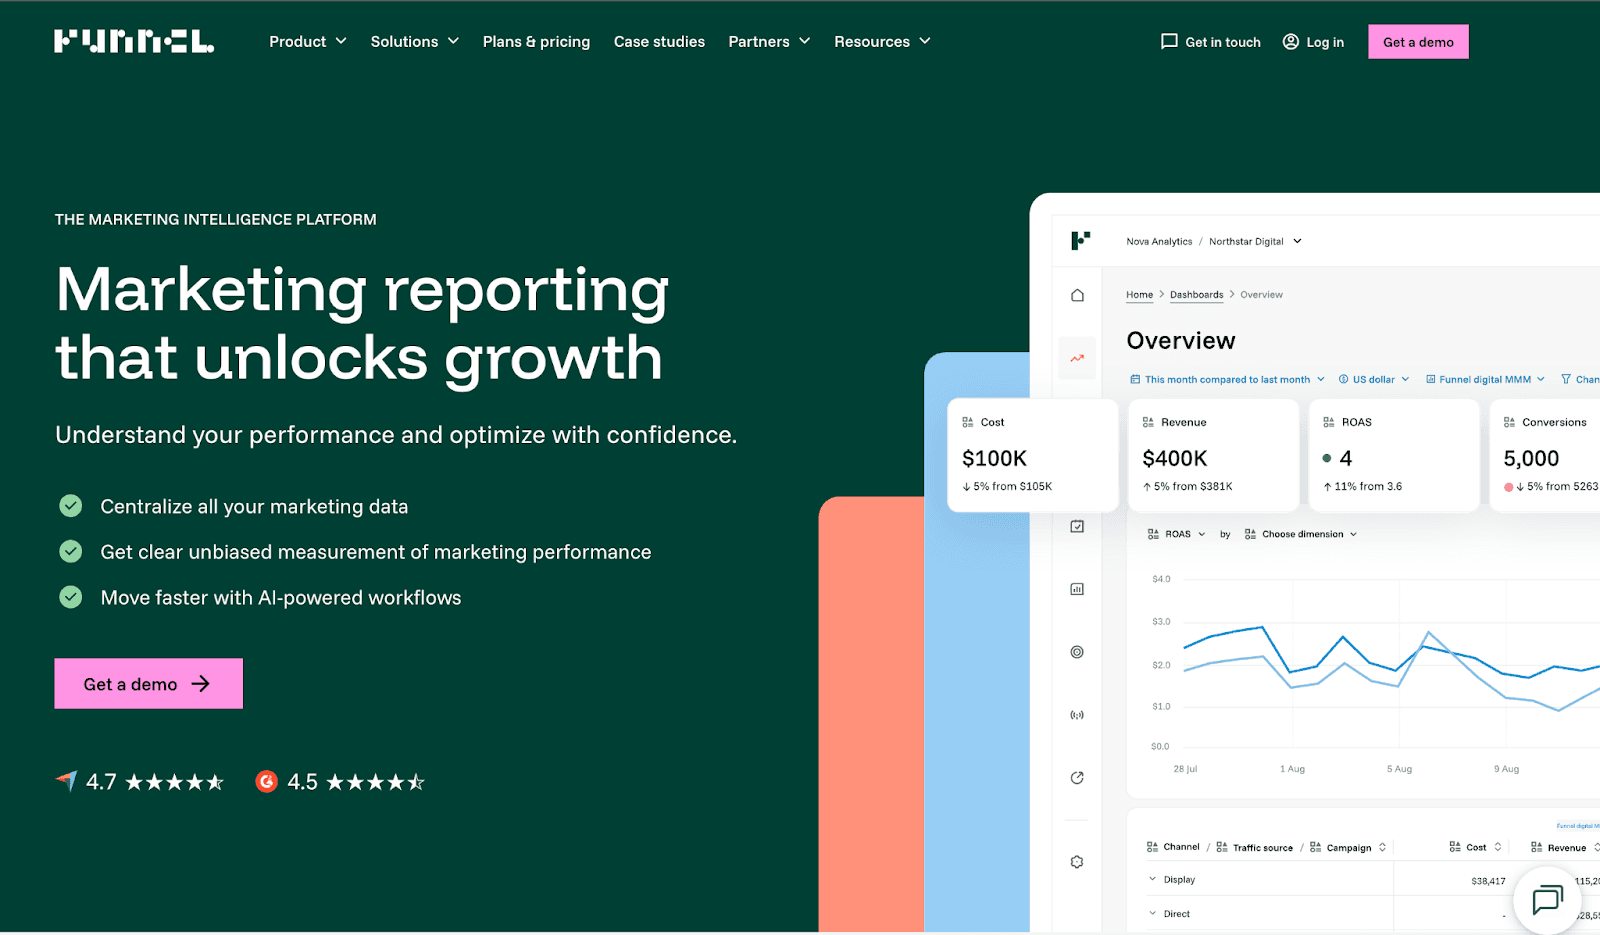1600x935 pixels.
Task: Open the Resources menu
Action: [x=881, y=41]
